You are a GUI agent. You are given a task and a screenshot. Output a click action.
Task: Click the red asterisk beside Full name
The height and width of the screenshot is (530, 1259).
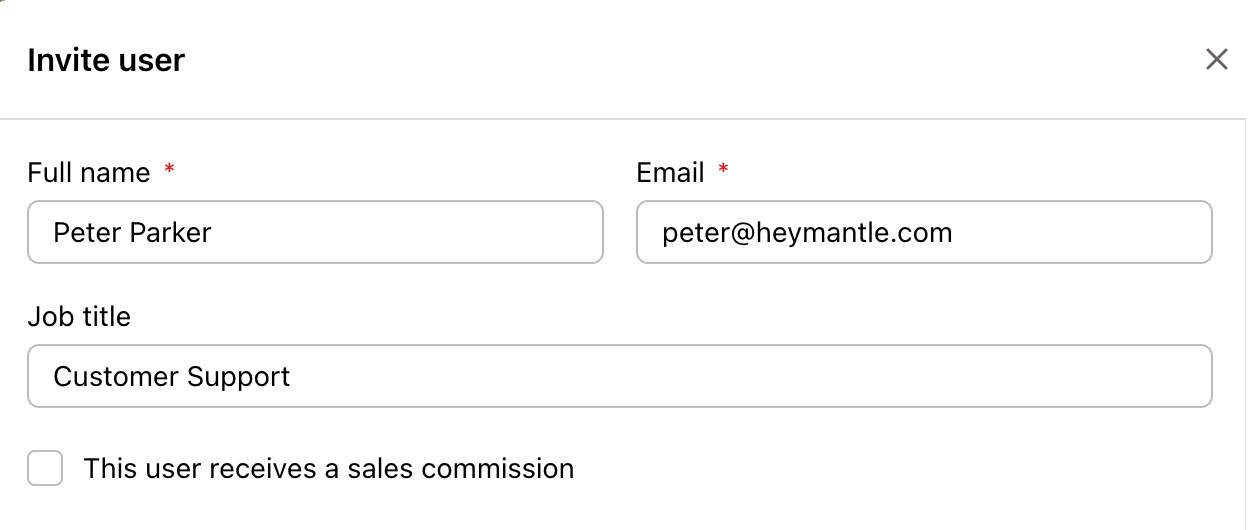click(169, 172)
